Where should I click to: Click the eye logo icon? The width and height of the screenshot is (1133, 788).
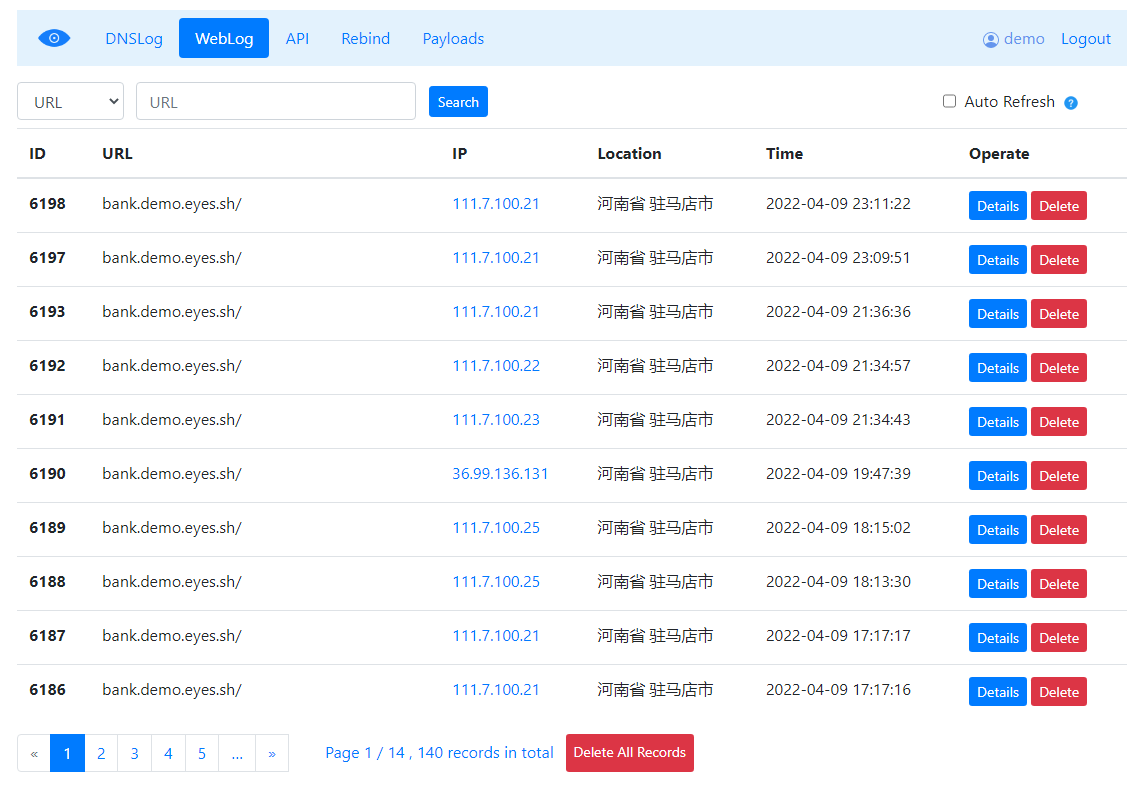point(54,38)
